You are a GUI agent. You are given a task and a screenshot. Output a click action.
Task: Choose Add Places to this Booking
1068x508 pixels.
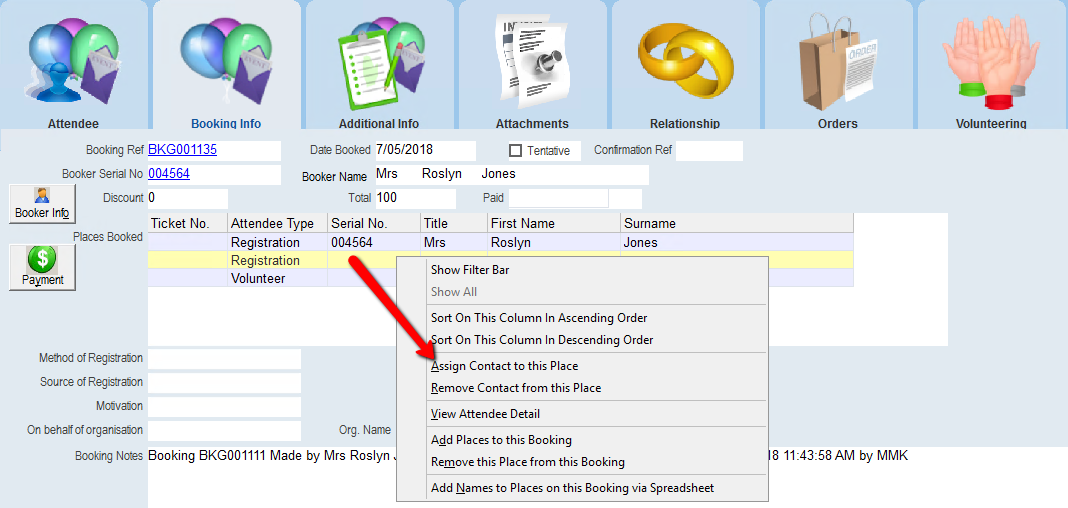(500, 440)
